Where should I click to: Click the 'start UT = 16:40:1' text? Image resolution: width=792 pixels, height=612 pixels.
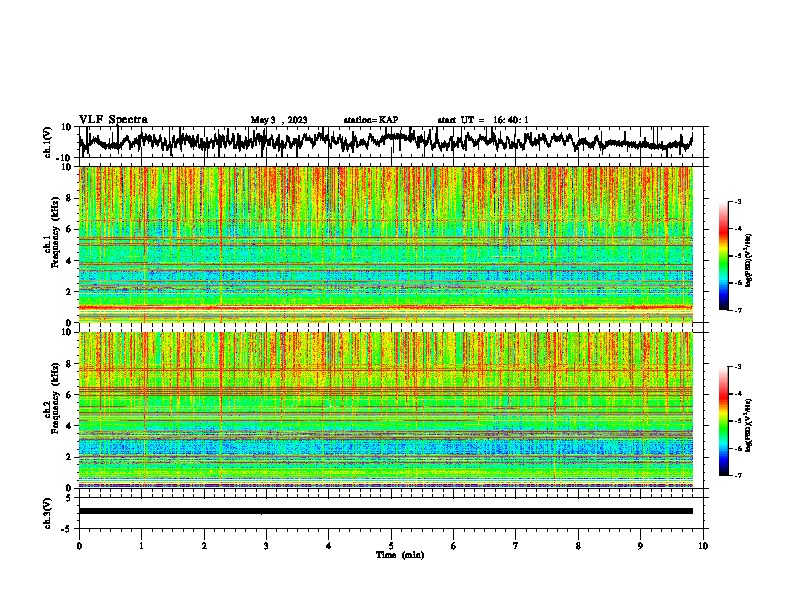[x=483, y=120]
